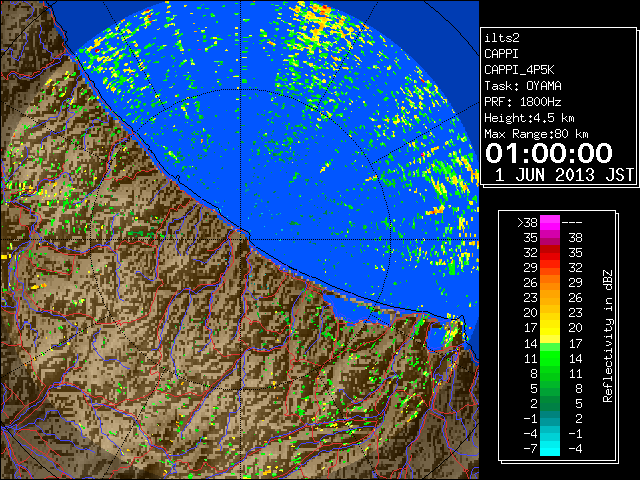Viewport: 640px width, 480px height.
Task: Click the "1 JUN 2013 JST" date text
Action: pos(564,175)
